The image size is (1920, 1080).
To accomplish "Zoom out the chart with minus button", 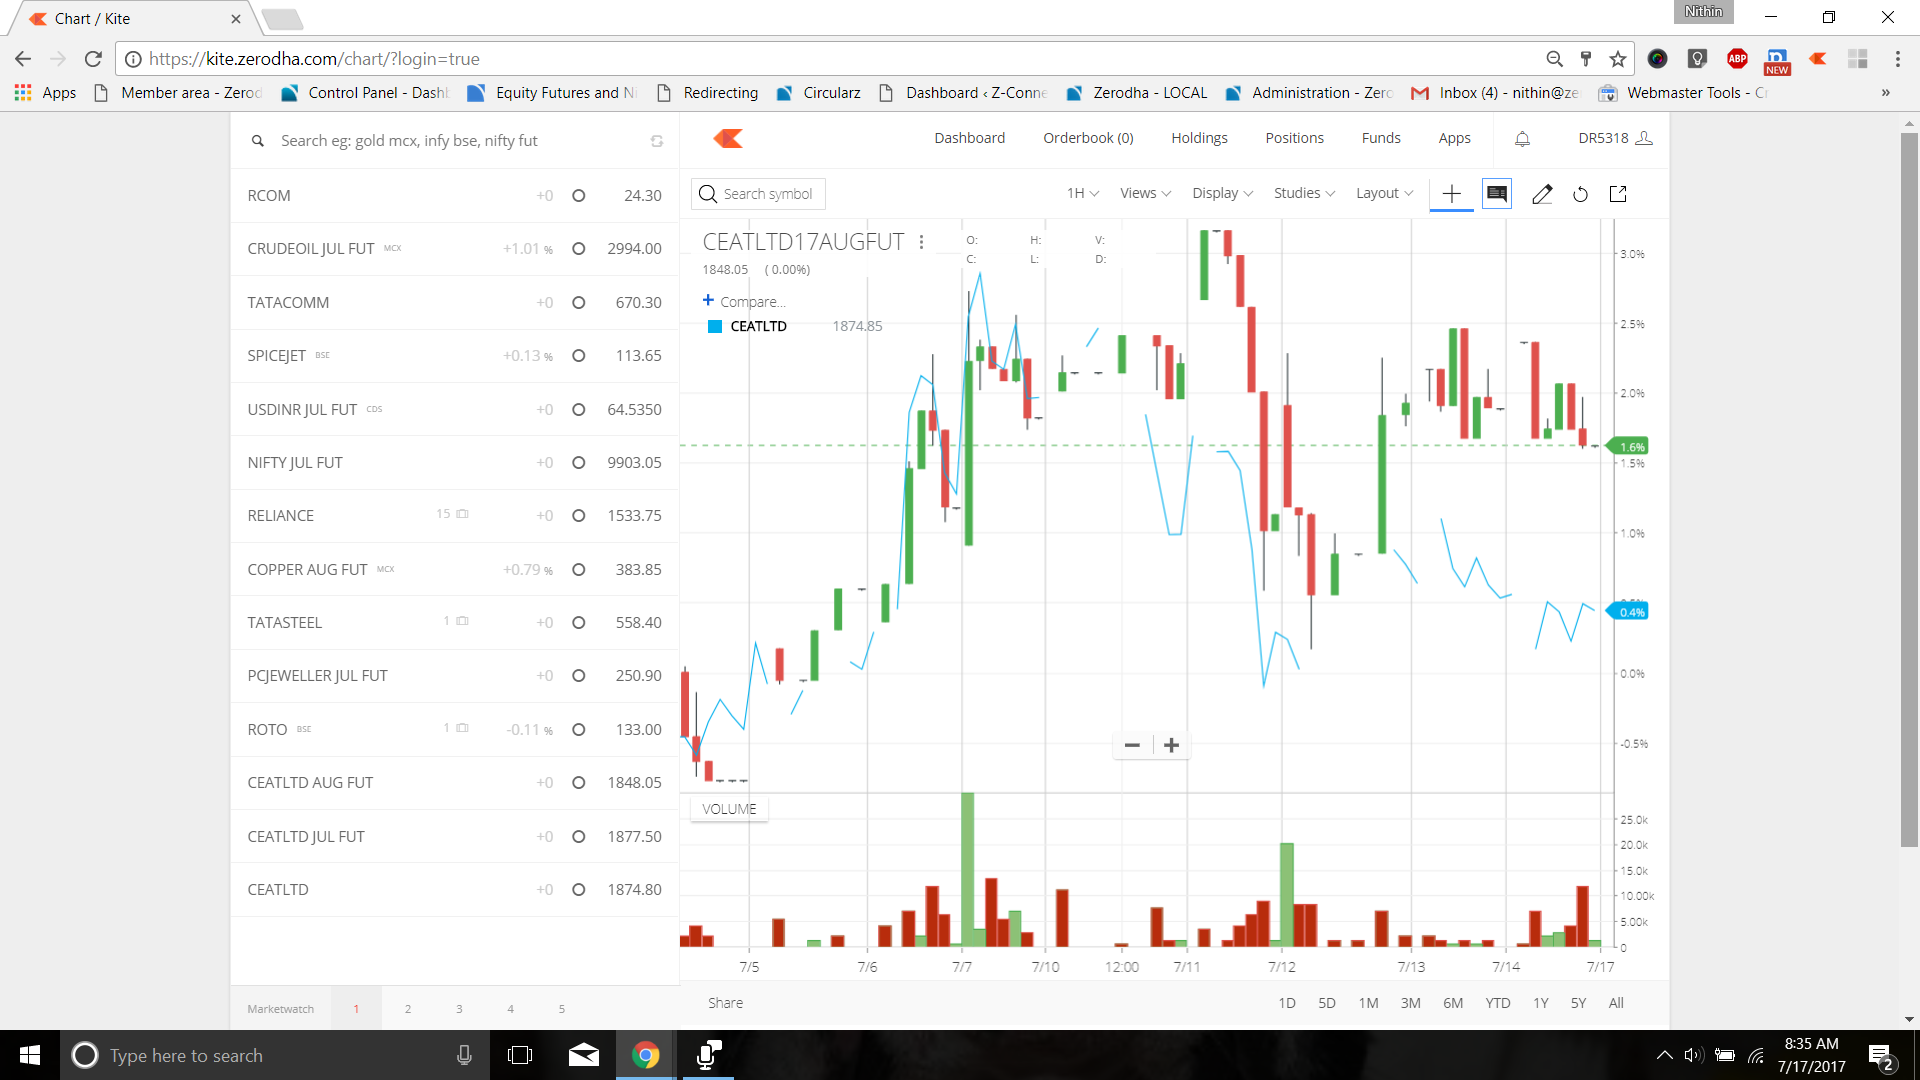I will point(1132,745).
